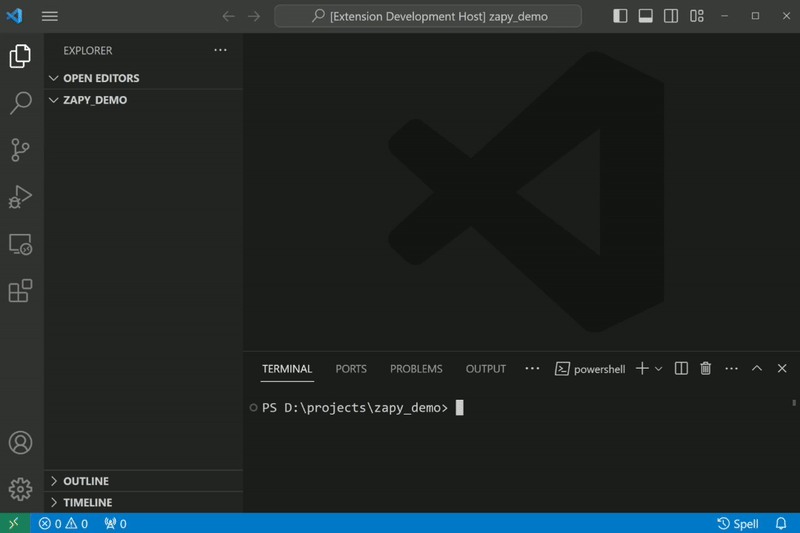Open the Extensions view
Viewport: 800px width, 533px height.
[20, 291]
